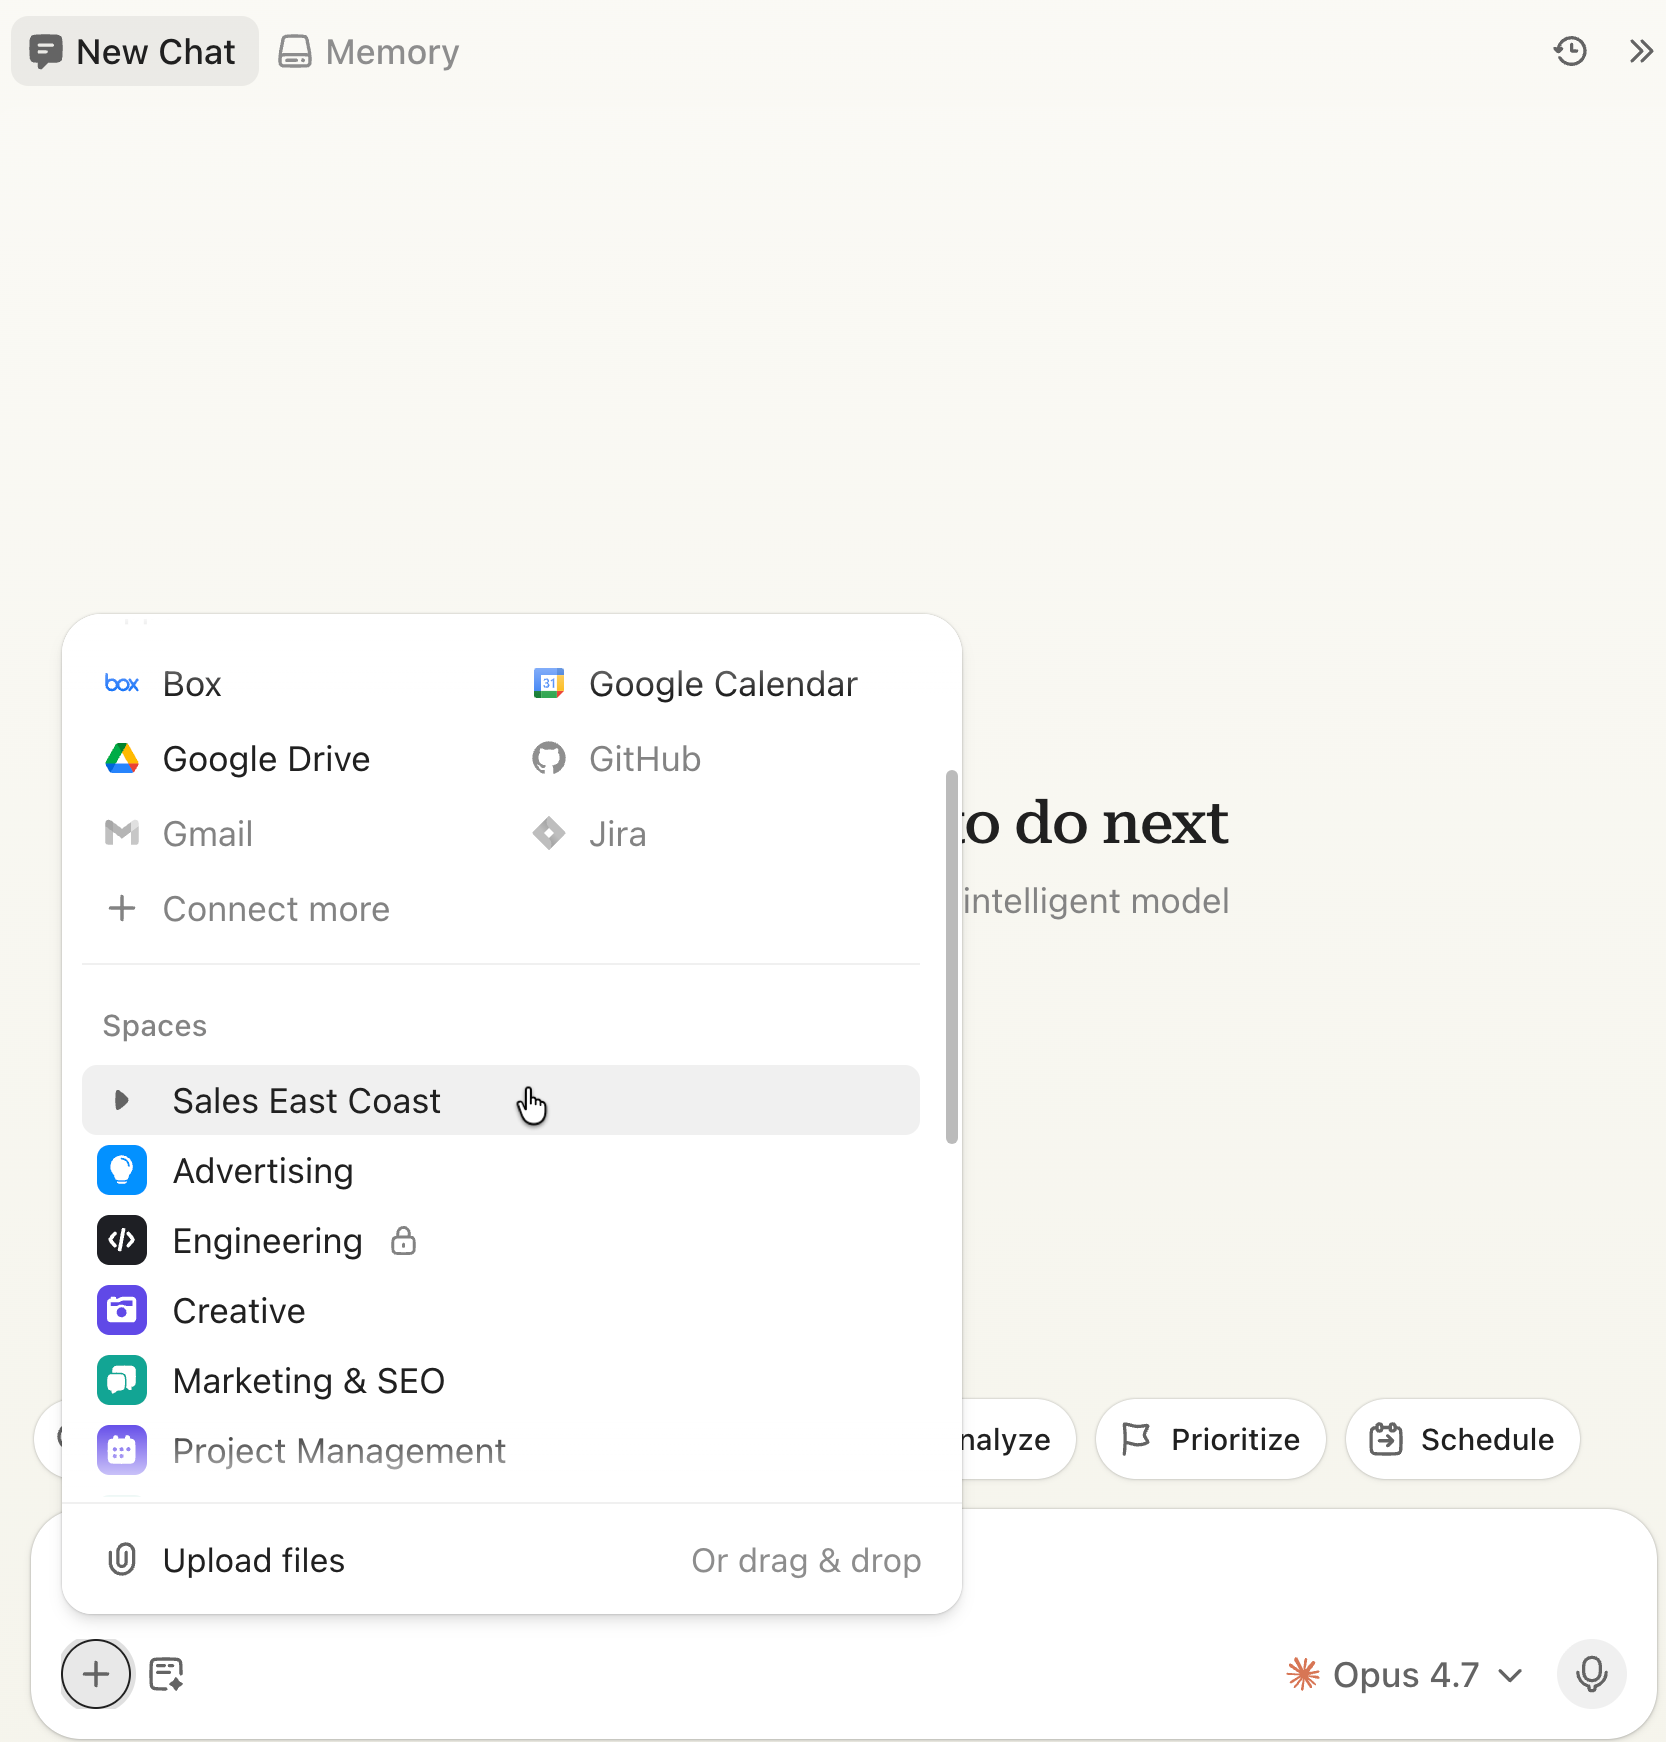Select the Marketing & SEO space name
The image size is (1666, 1742).
308,1381
